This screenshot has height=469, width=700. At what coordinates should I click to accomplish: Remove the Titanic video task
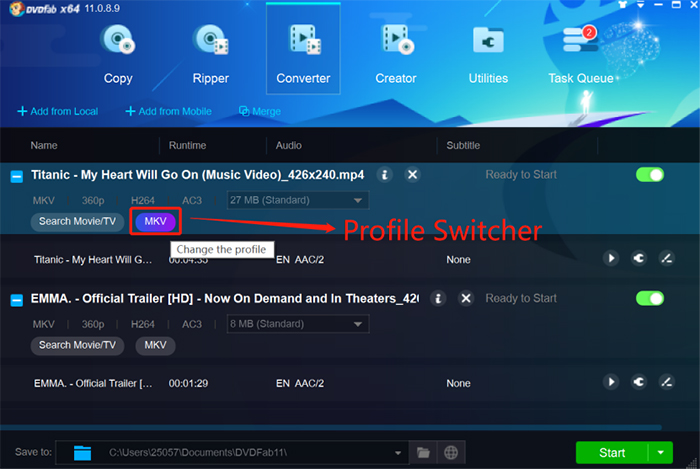(x=412, y=174)
